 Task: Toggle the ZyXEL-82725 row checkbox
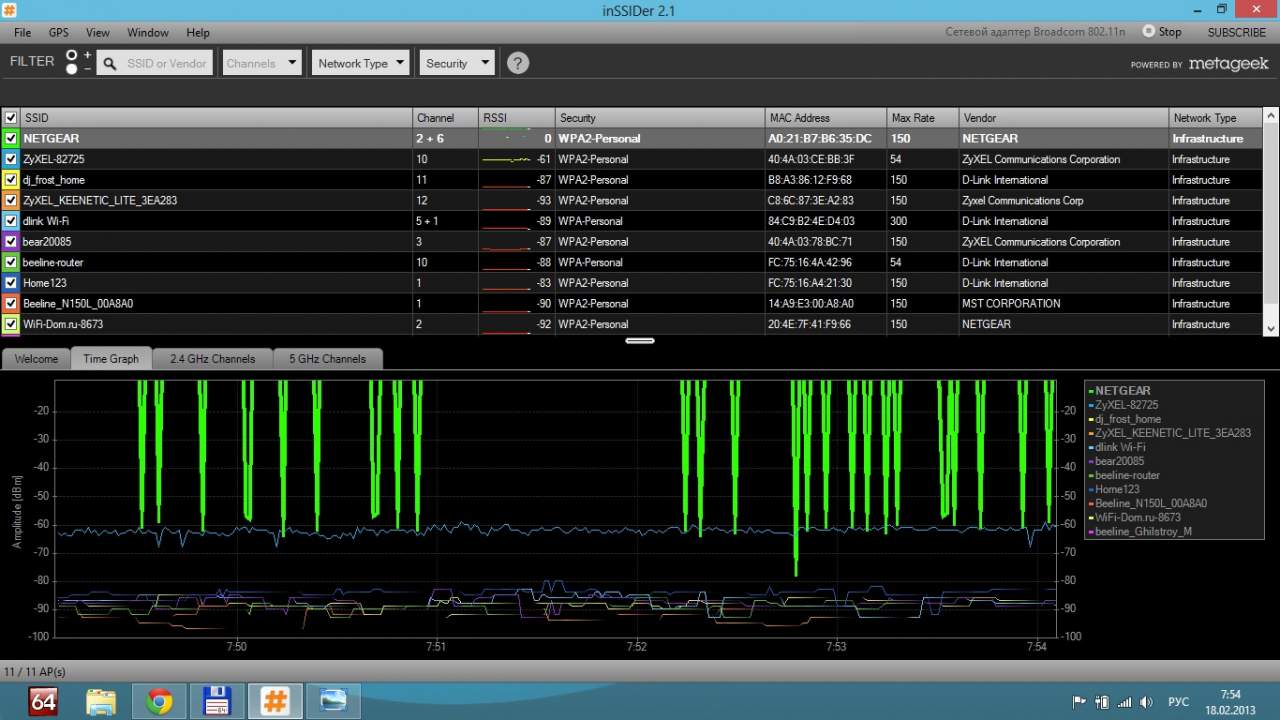coord(11,159)
